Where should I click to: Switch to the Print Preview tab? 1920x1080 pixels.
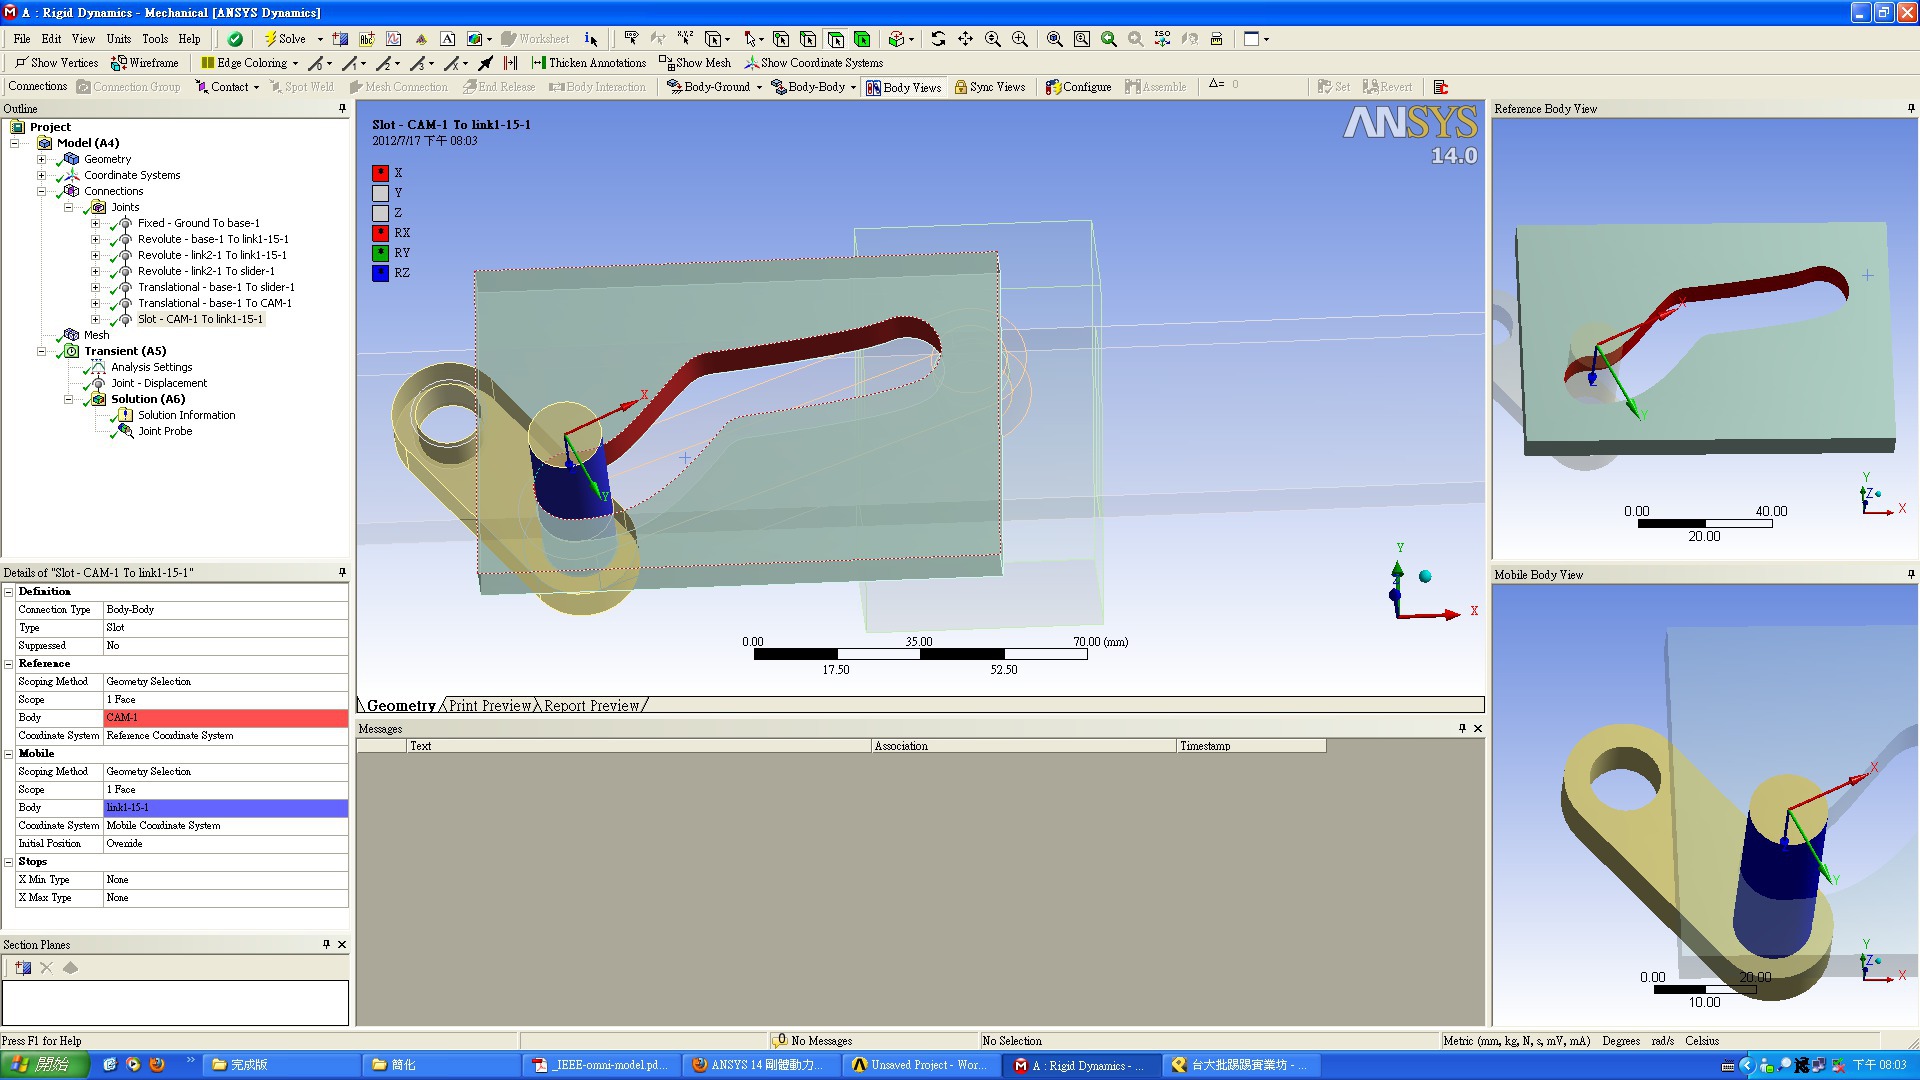coord(489,706)
